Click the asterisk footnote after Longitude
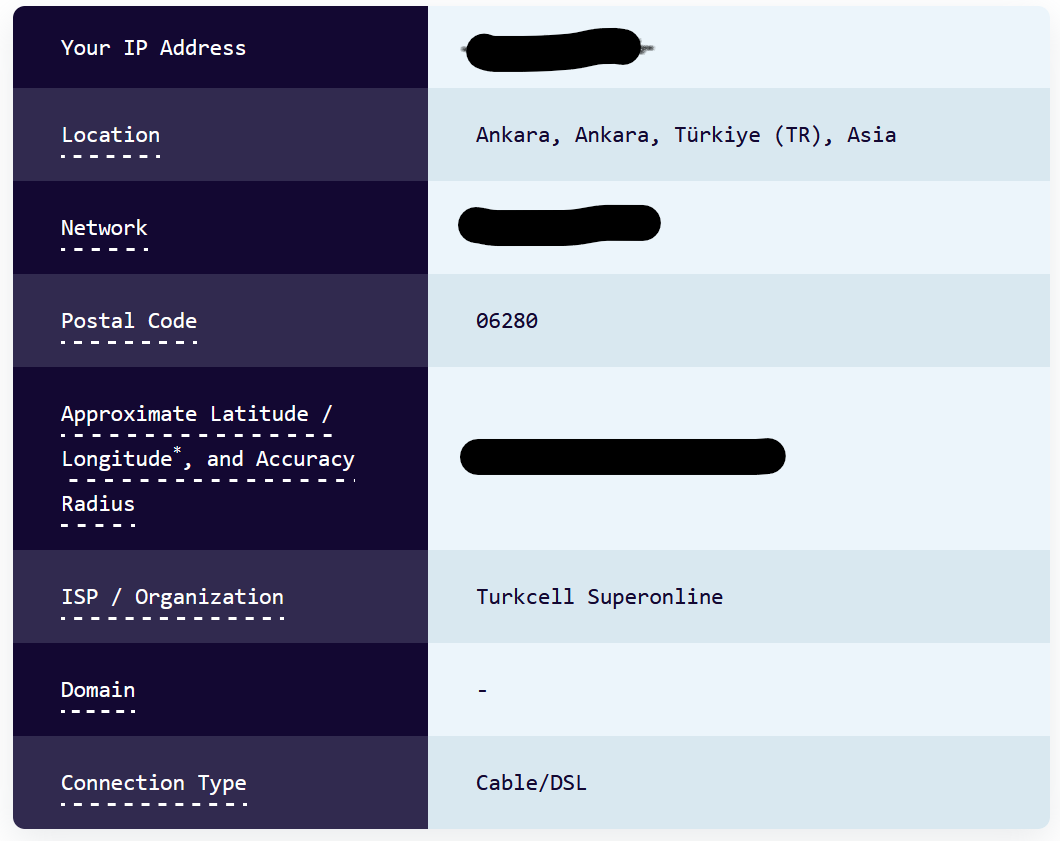Viewport: 1060px width, 841px height. click(178, 452)
